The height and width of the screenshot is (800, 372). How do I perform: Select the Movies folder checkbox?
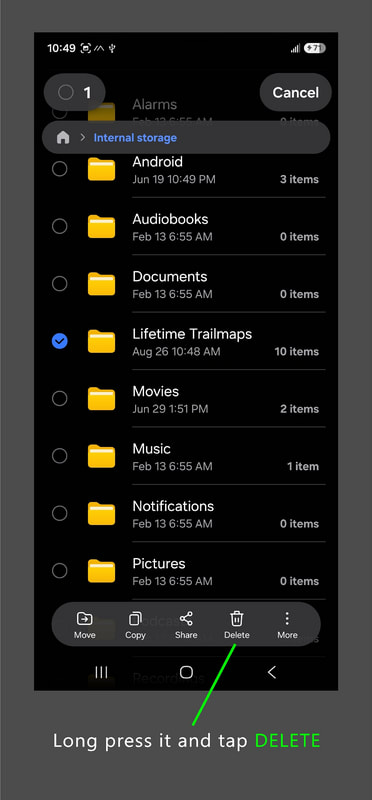60,398
